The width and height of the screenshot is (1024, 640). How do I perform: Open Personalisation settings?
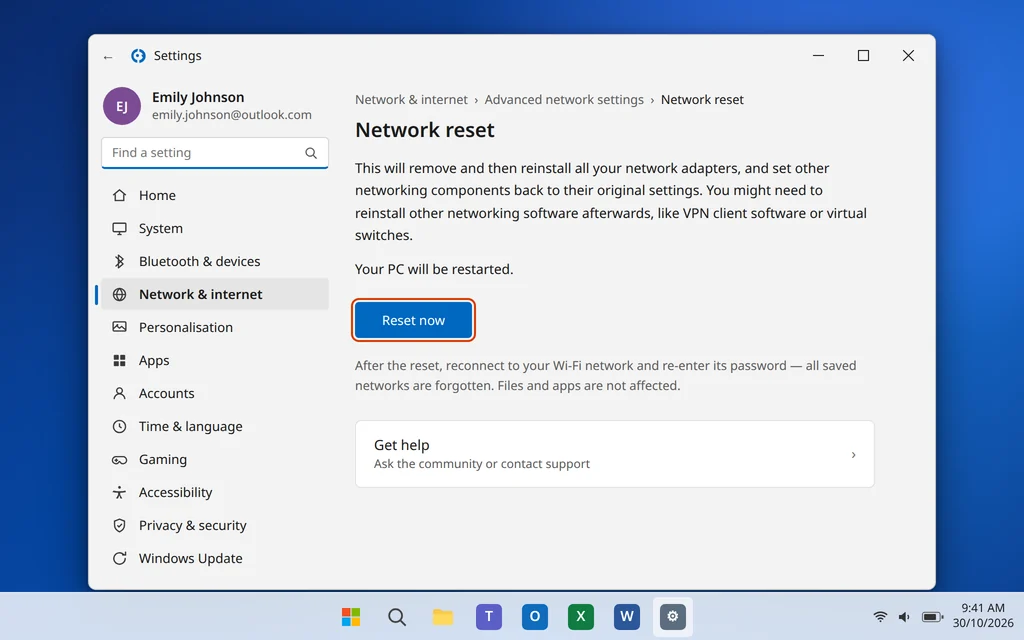pos(215,327)
